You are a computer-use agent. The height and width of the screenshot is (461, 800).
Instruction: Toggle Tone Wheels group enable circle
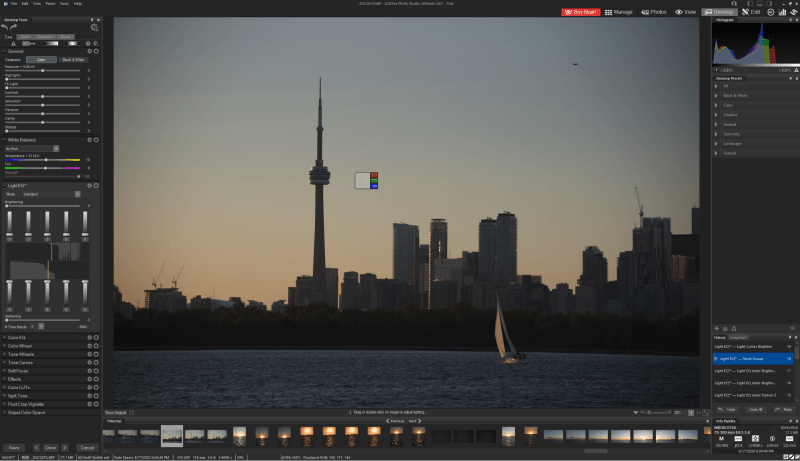(x=96, y=354)
